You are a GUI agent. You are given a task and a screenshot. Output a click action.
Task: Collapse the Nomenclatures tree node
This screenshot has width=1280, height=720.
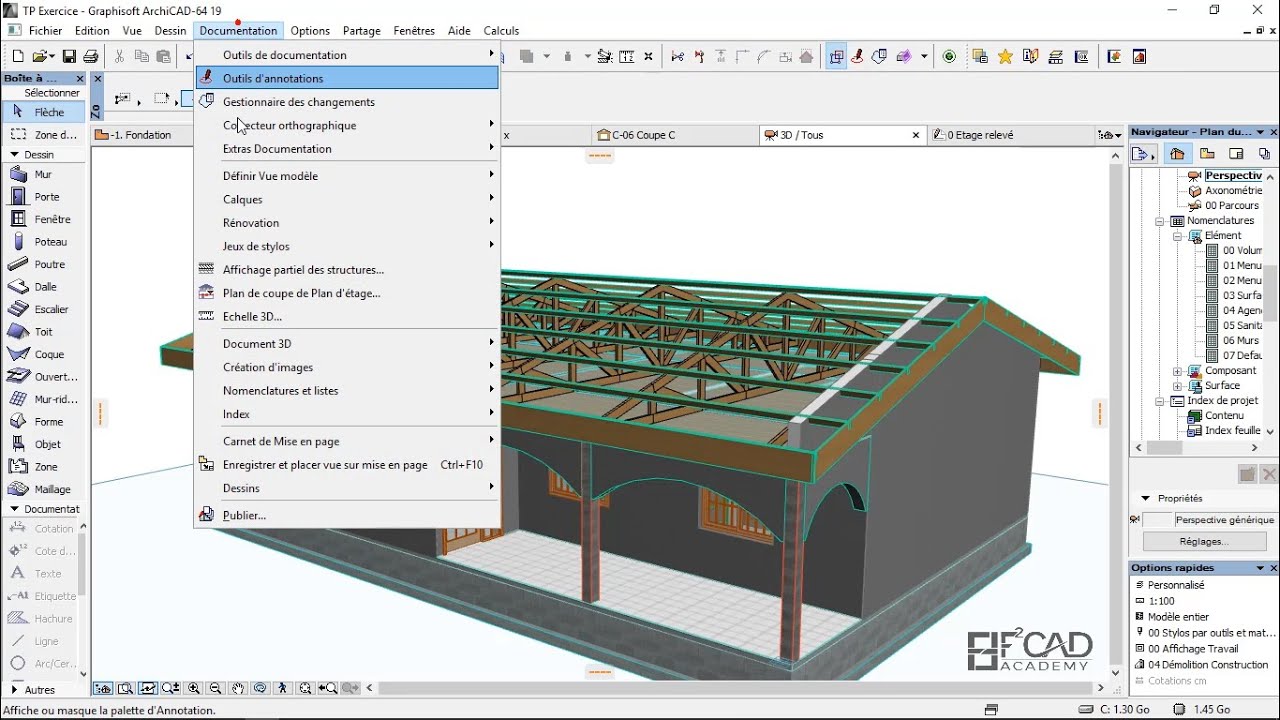click(x=1160, y=221)
